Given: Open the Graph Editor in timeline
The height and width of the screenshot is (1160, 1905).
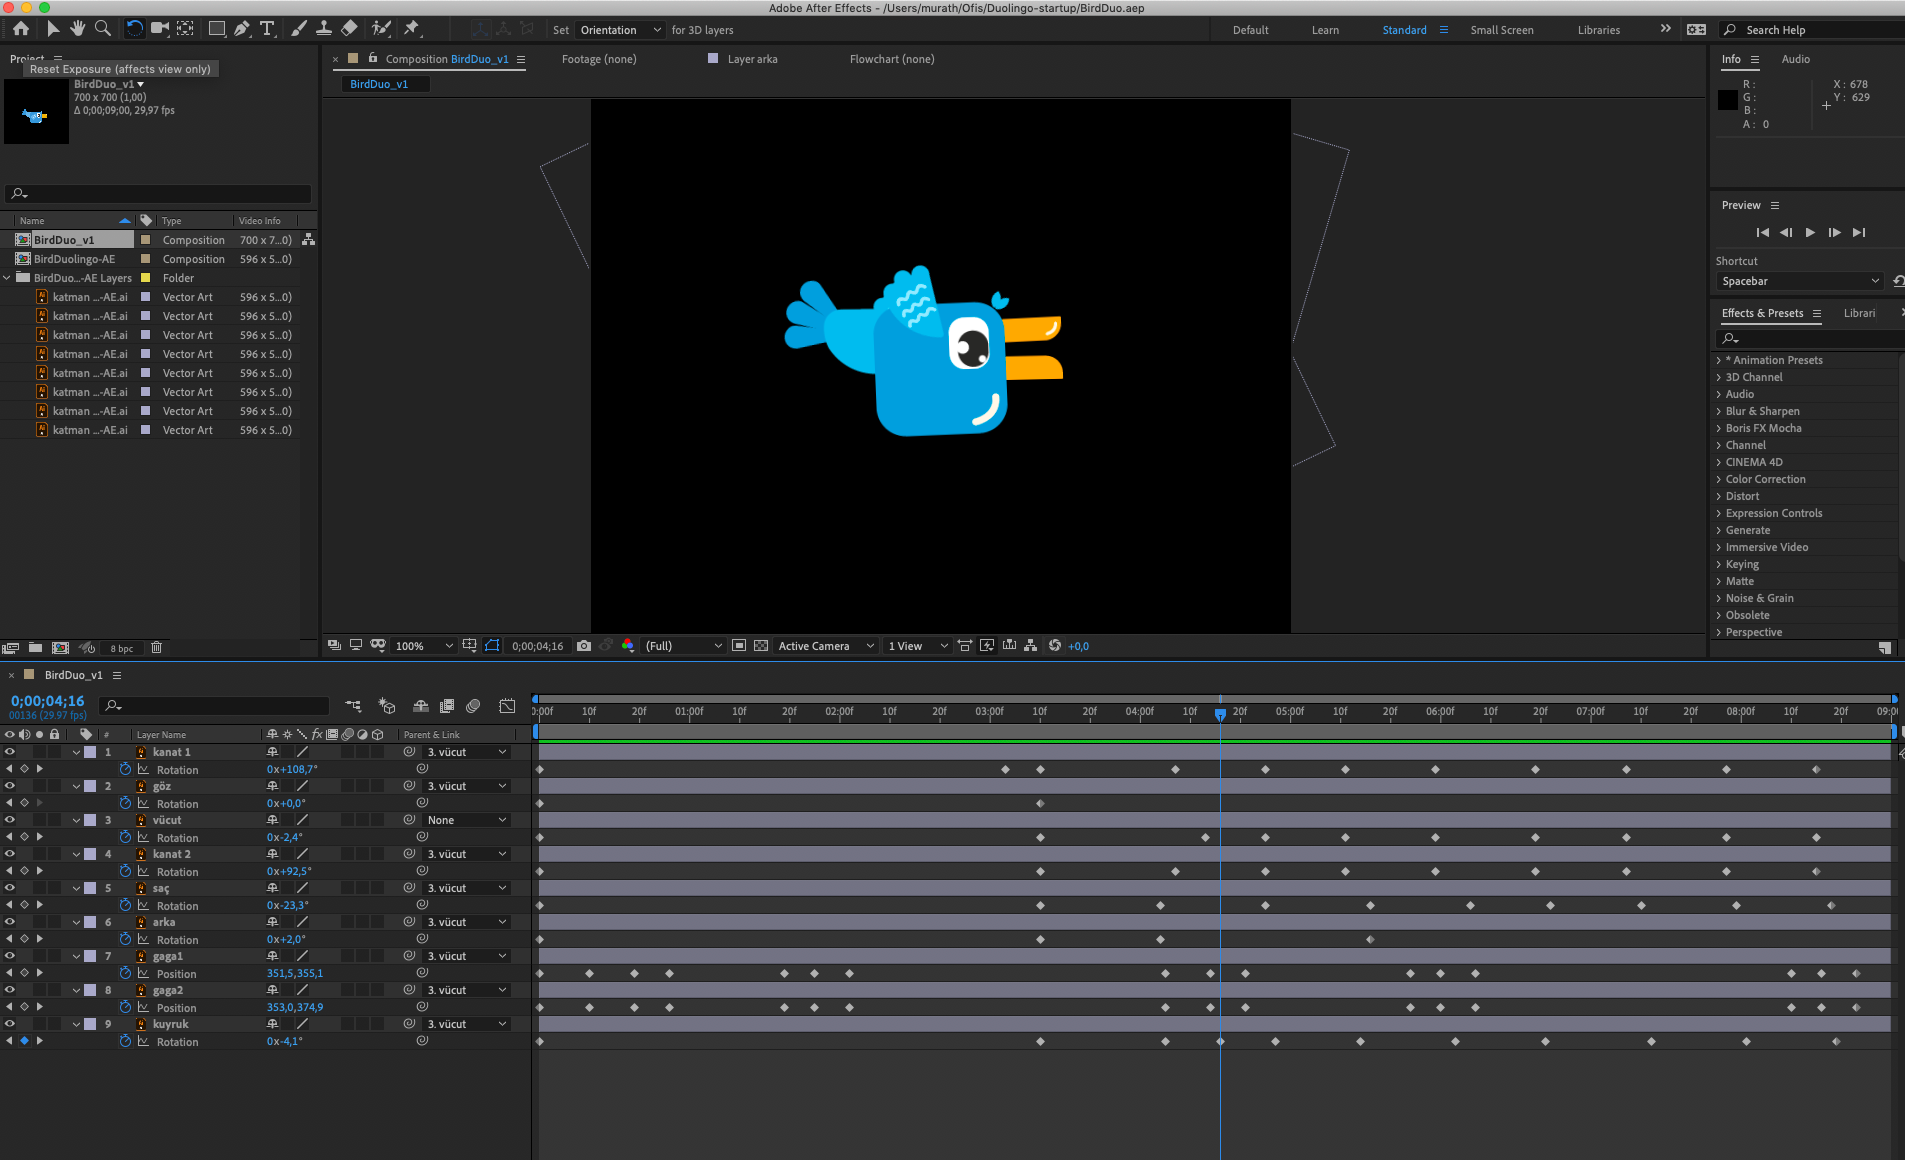Looking at the screenshot, I should pyautogui.click(x=507, y=706).
